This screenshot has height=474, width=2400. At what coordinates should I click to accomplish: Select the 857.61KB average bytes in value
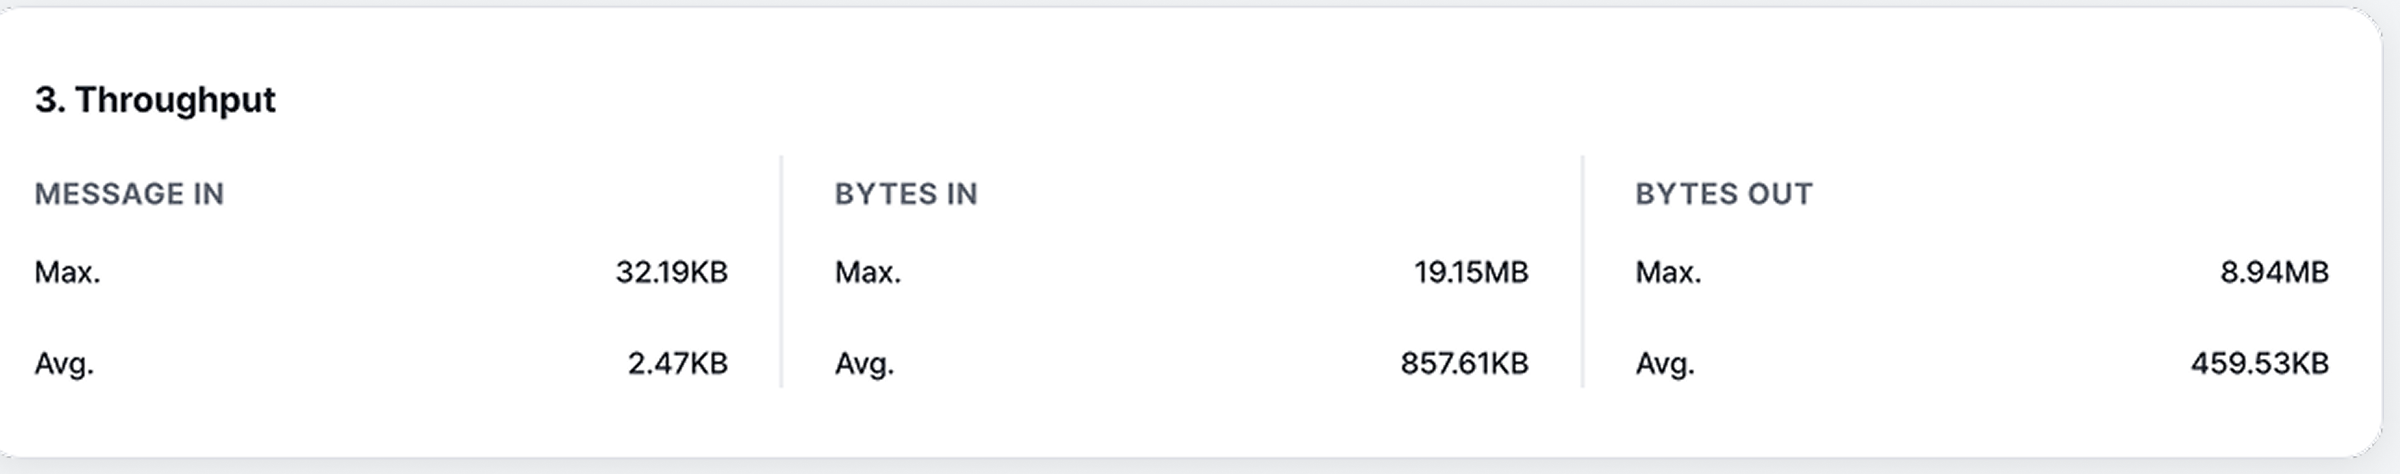[1464, 363]
